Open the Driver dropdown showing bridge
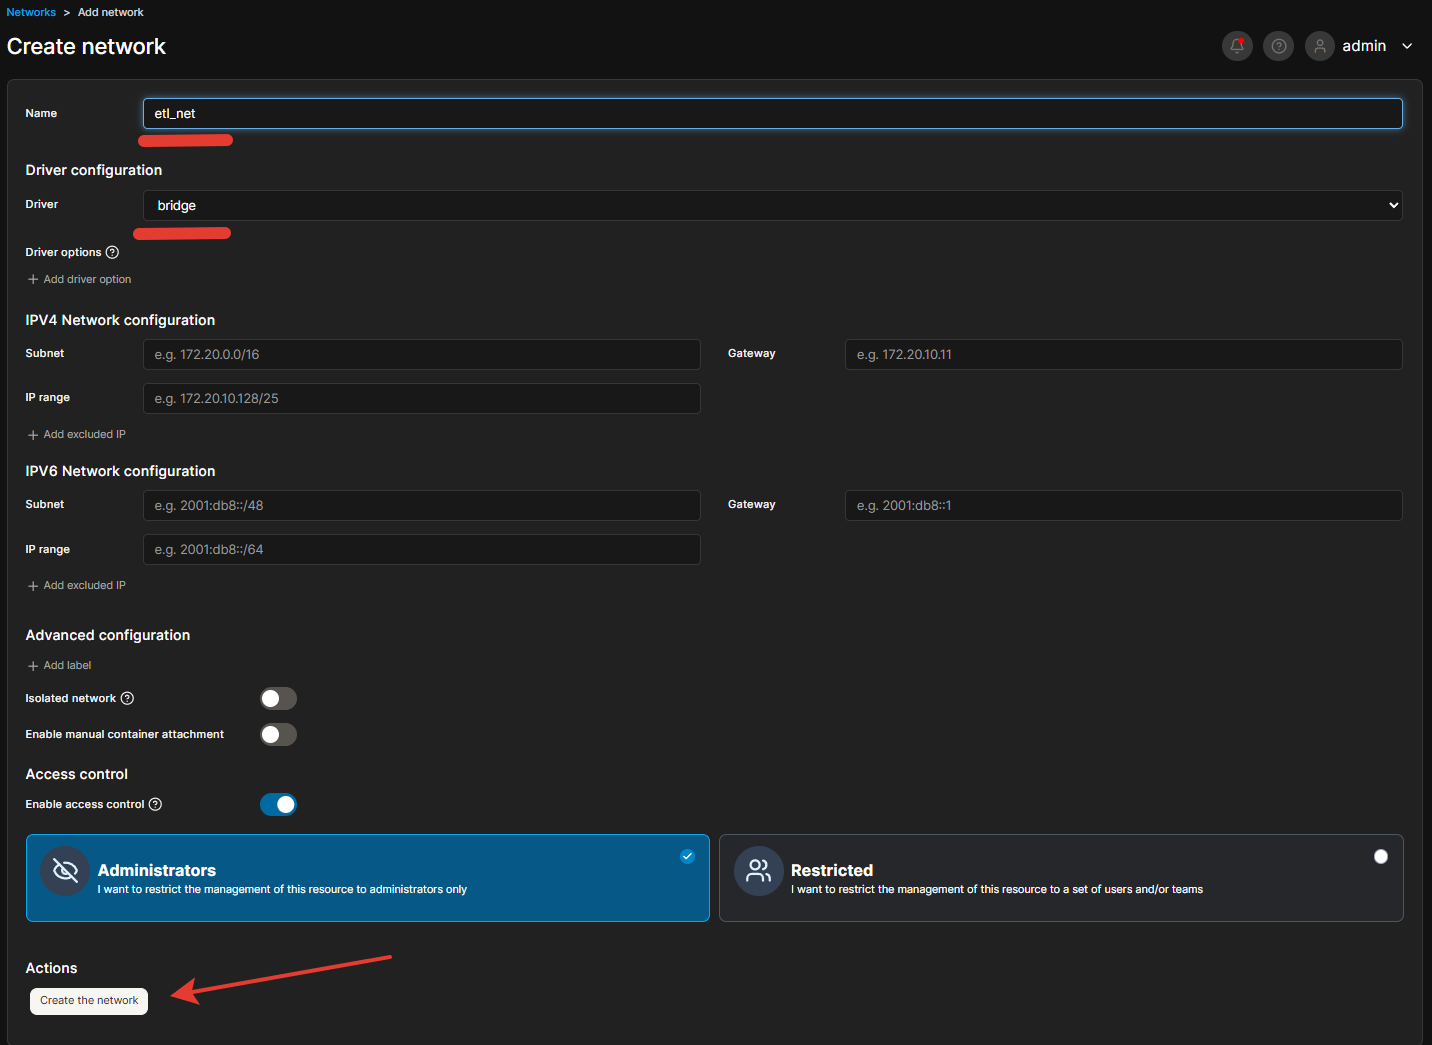 772,205
